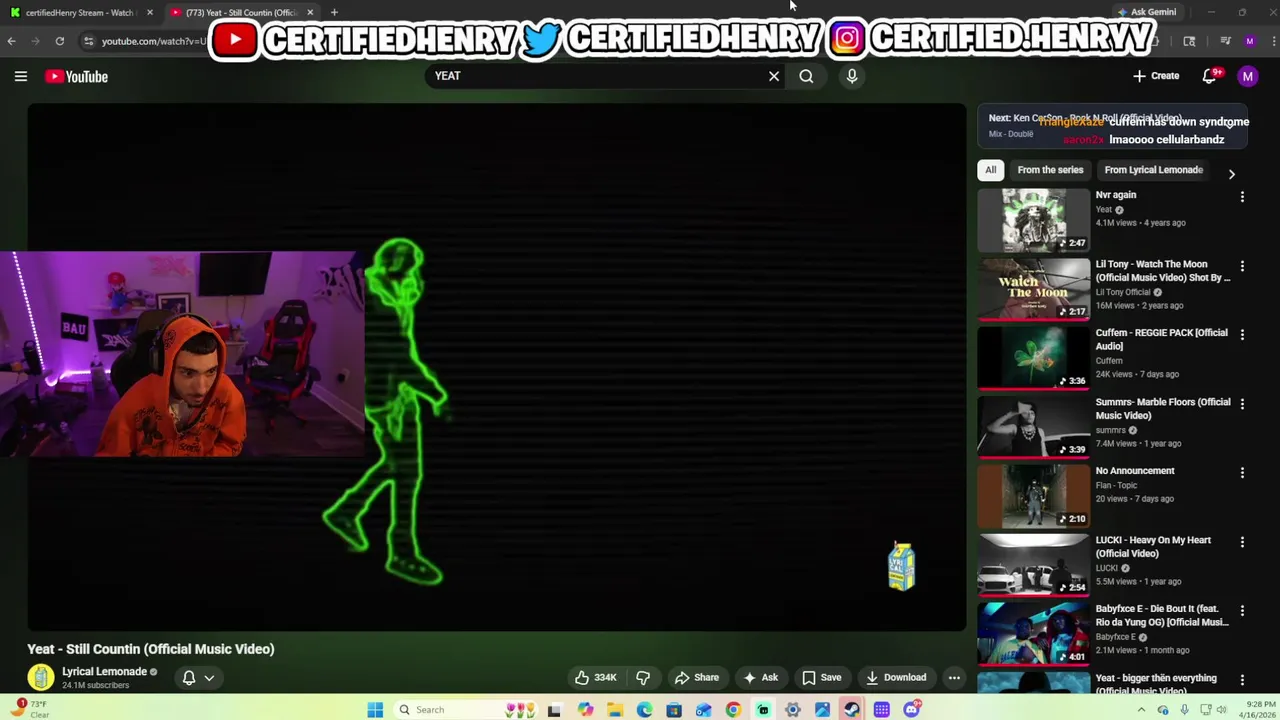Screen dimensions: 1280x720
Task: Go to YouTube home via logo
Action: 76,76
